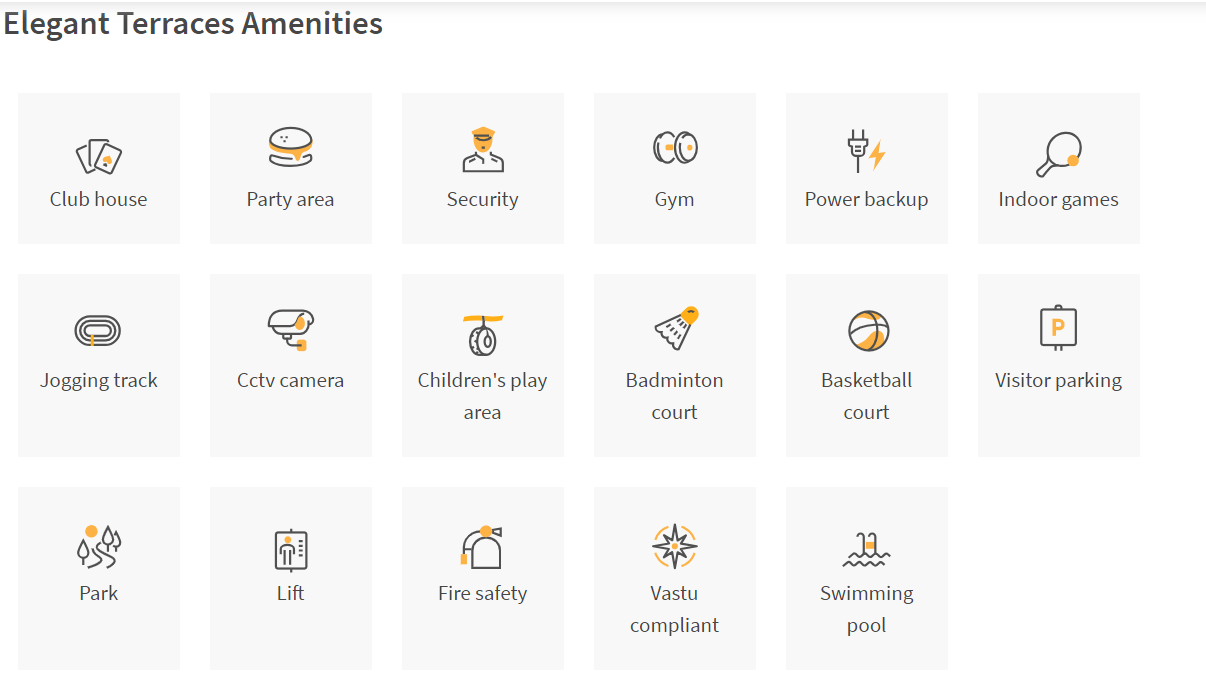Select the Cctv camera icon

[291, 330]
